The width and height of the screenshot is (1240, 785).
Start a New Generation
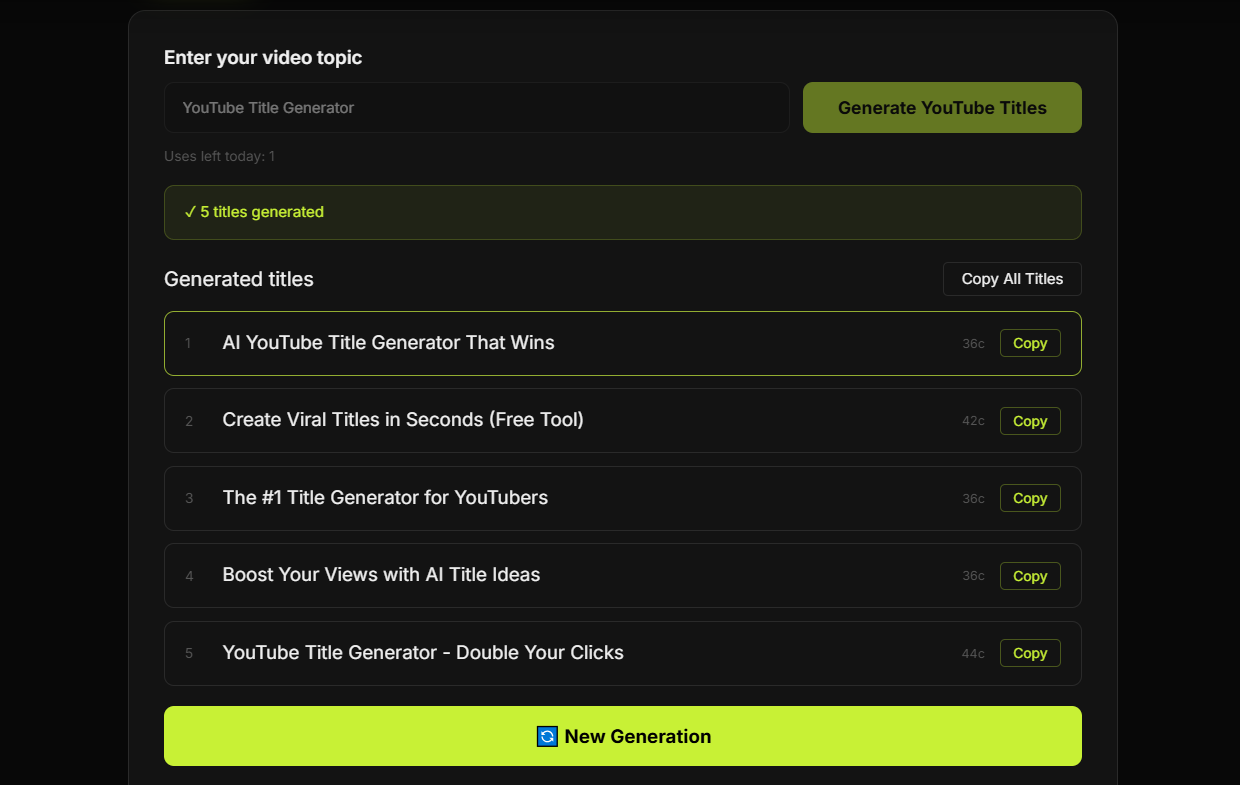[623, 736]
